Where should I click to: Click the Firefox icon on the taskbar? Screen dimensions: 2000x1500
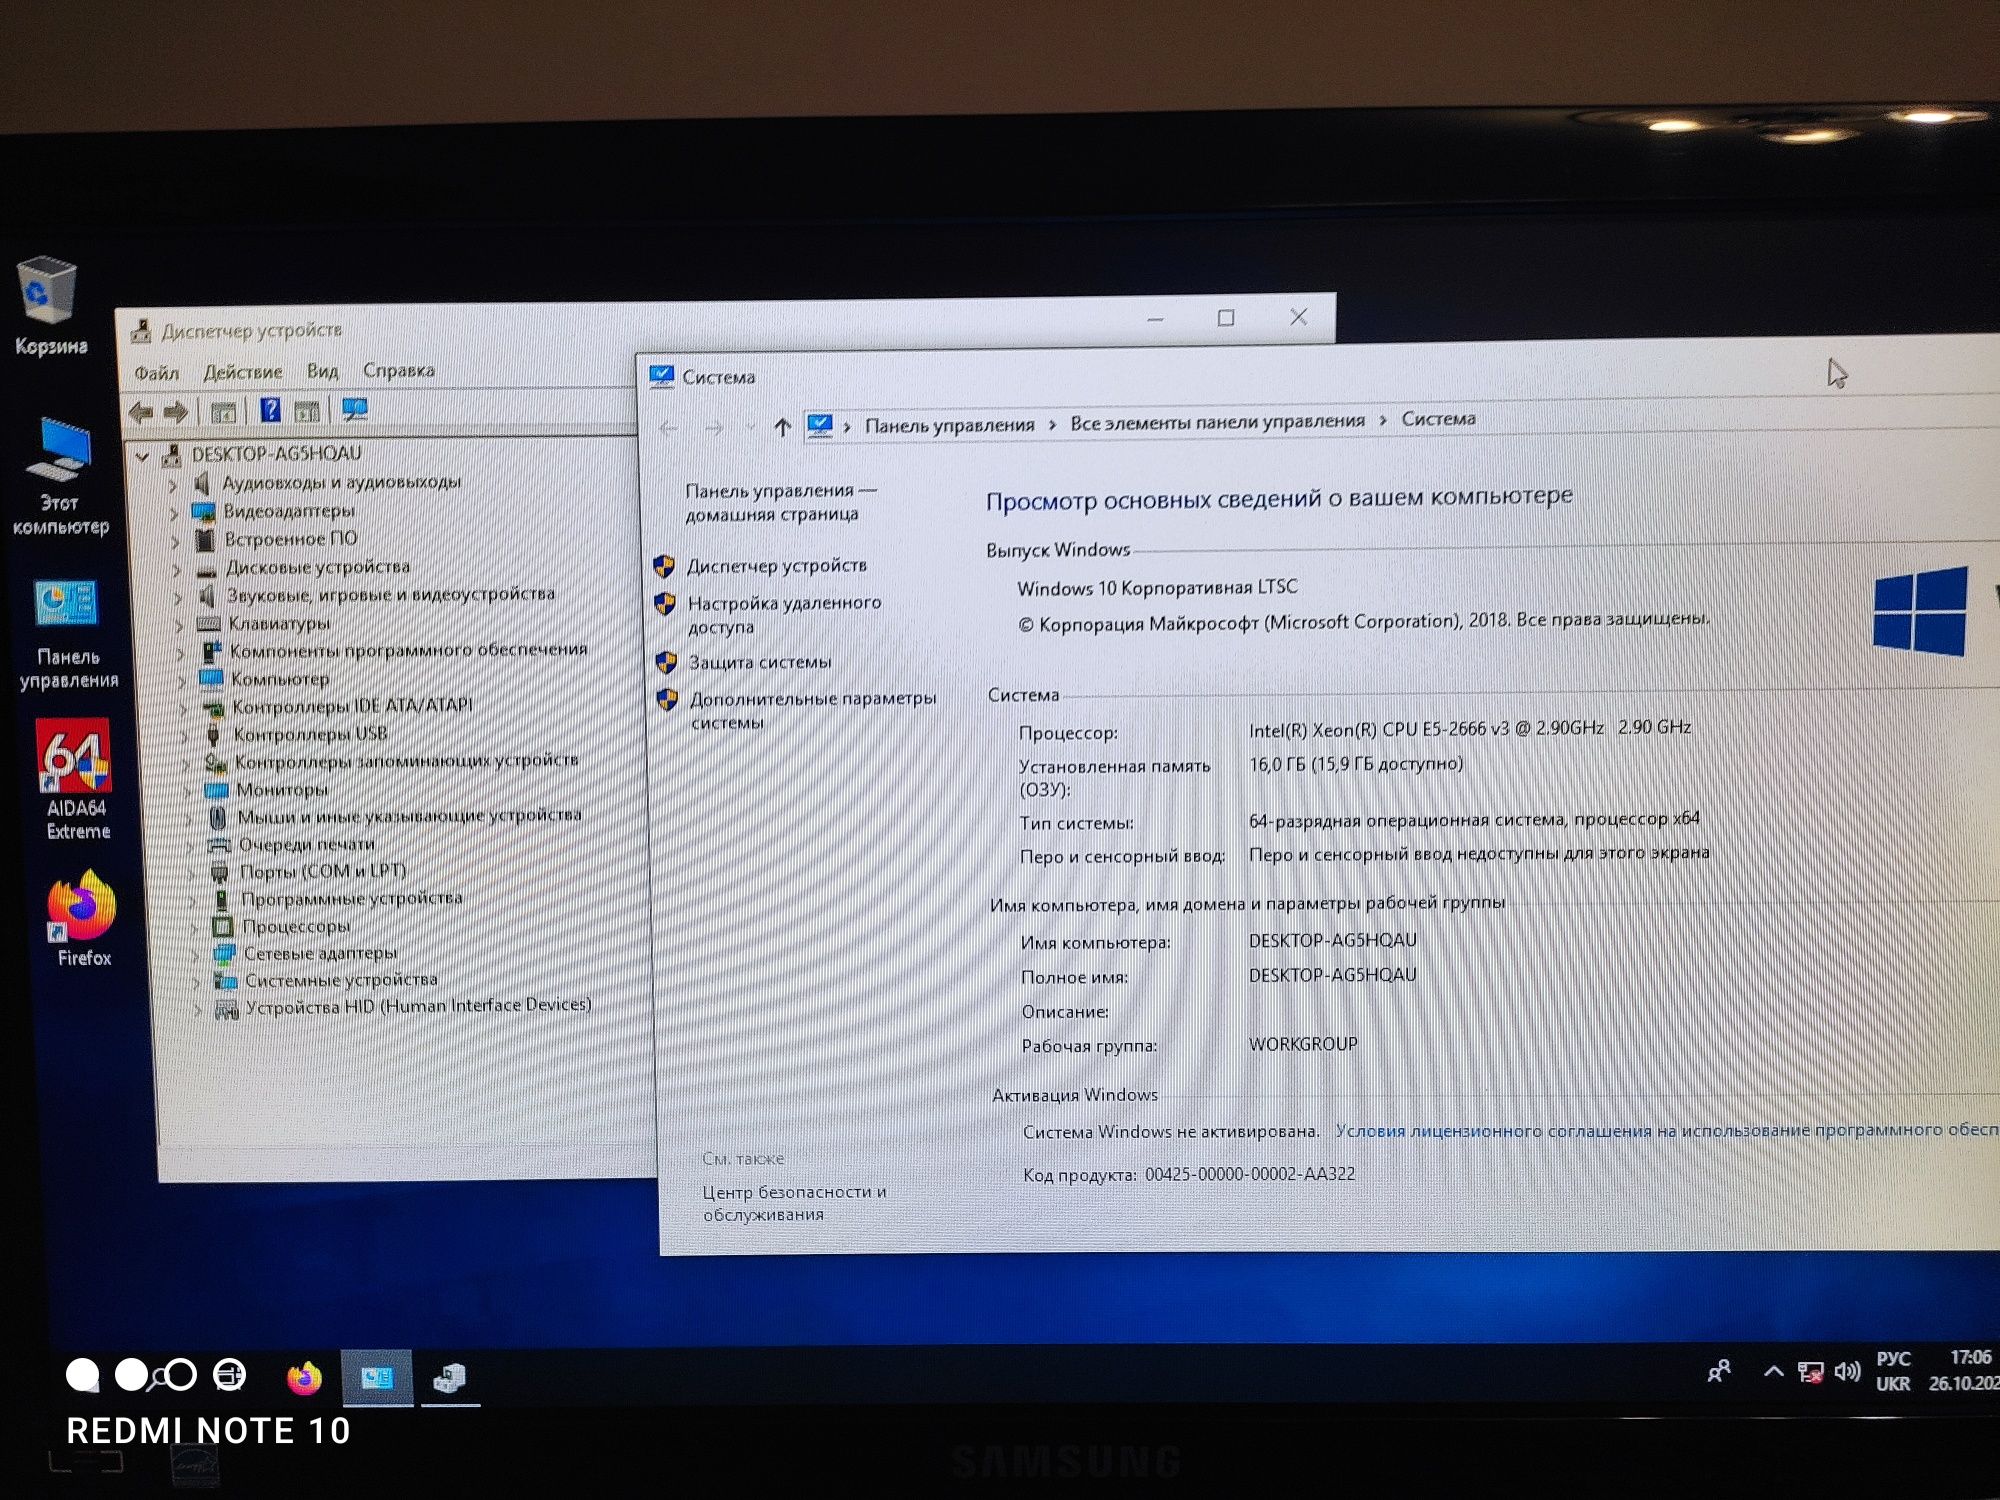pyautogui.click(x=304, y=1378)
